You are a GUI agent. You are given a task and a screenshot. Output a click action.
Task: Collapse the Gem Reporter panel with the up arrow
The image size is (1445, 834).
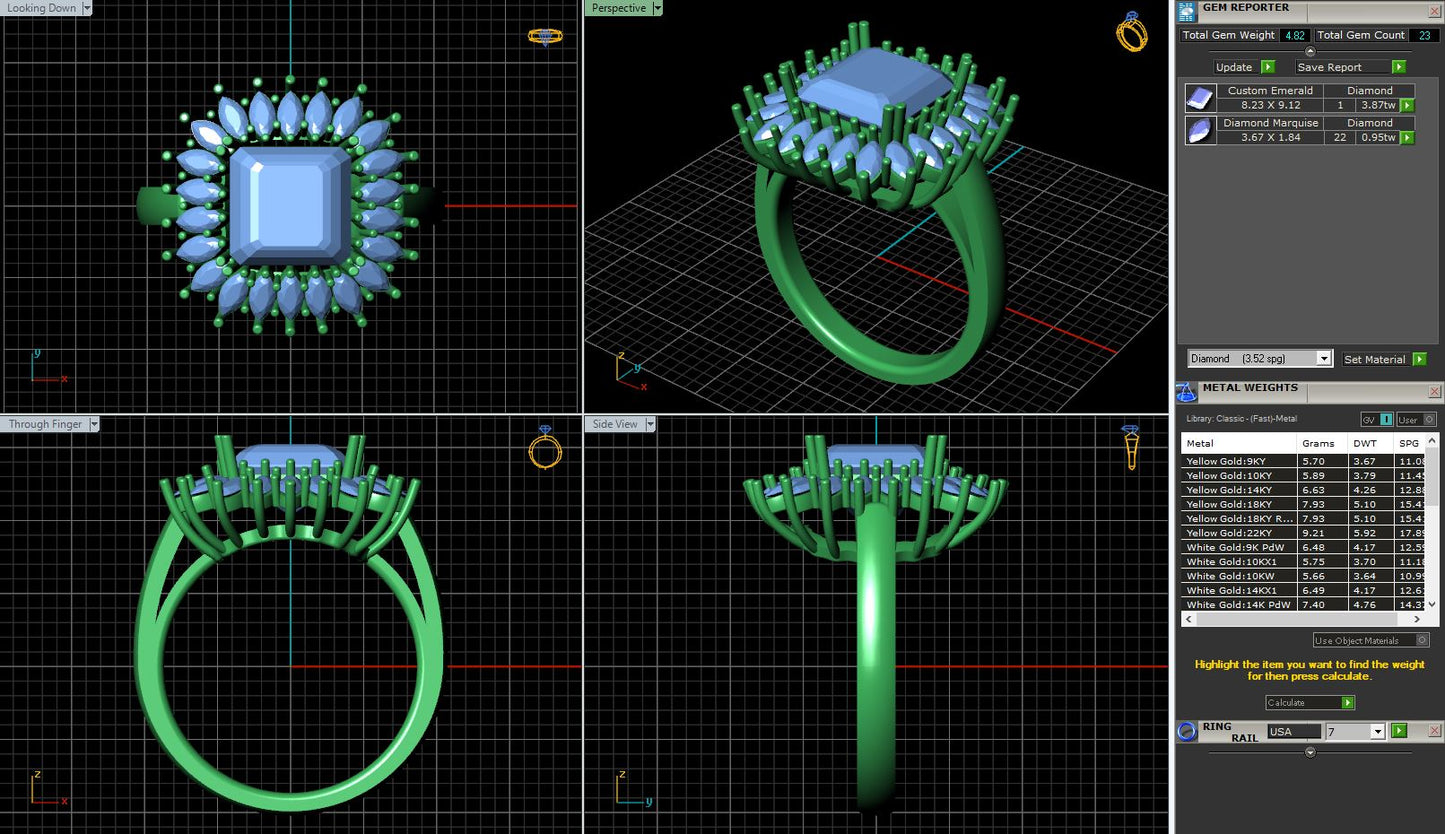click(1310, 51)
